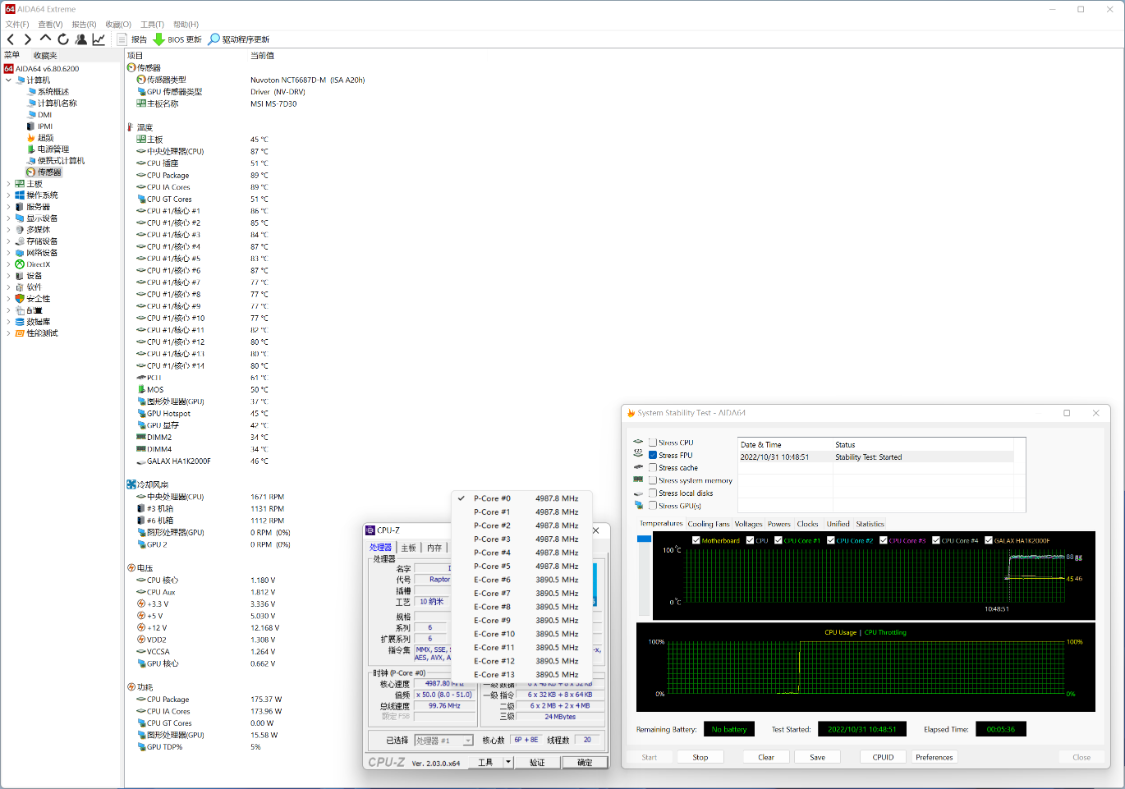The width and height of the screenshot is (1125, 789).
Task: Click the DirectX Xbox icon in tree
Action: tap(20, 264)
